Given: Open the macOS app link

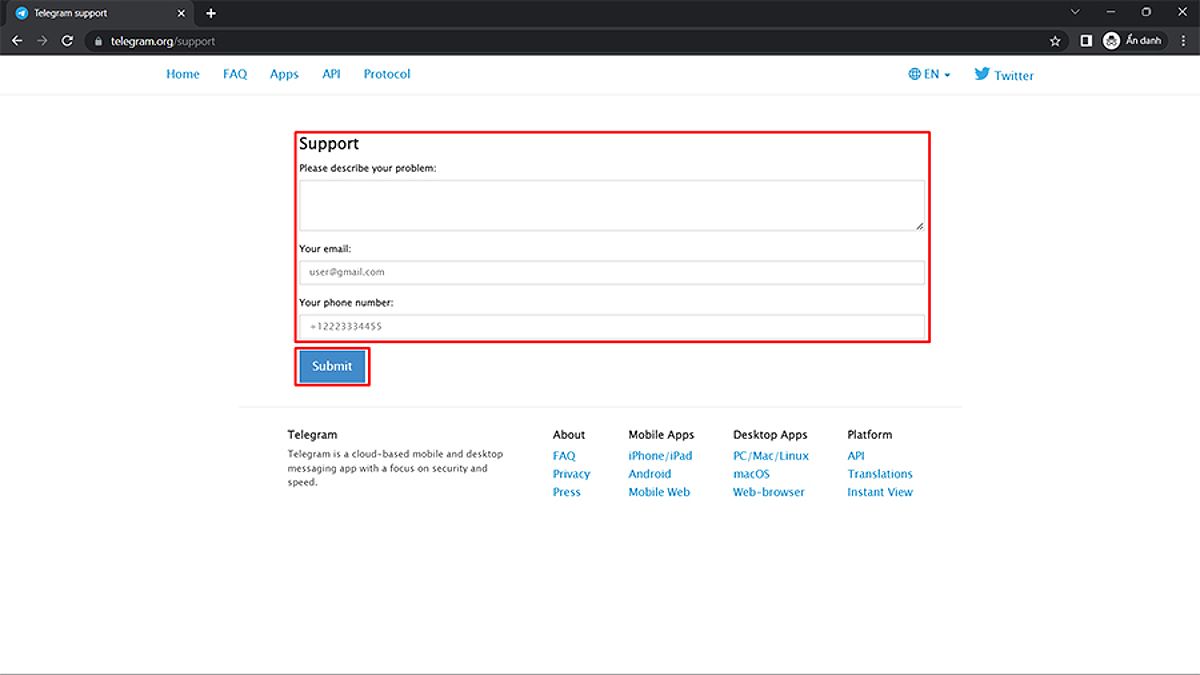Looking at the screenshot, I should (752, 474).
